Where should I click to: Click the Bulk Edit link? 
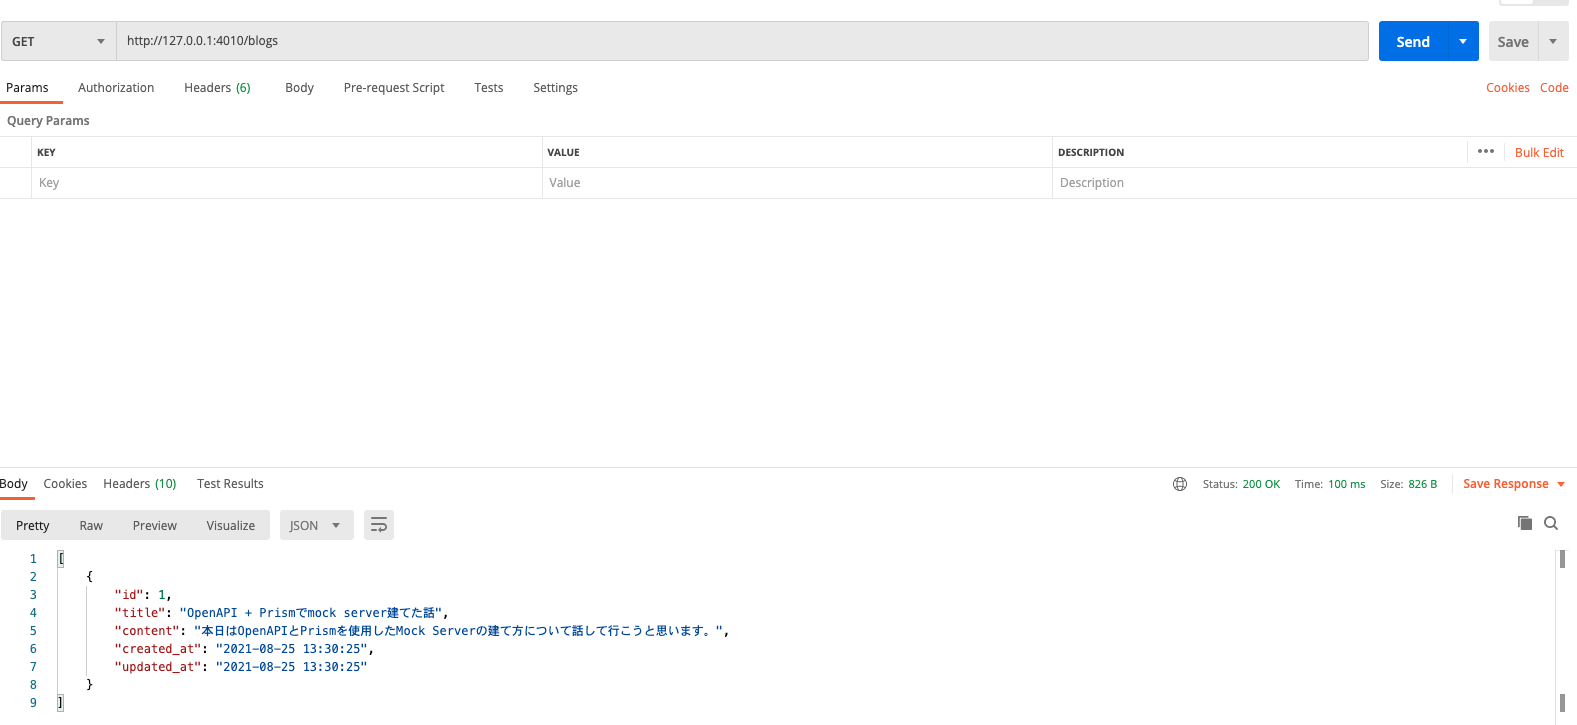1538,153
